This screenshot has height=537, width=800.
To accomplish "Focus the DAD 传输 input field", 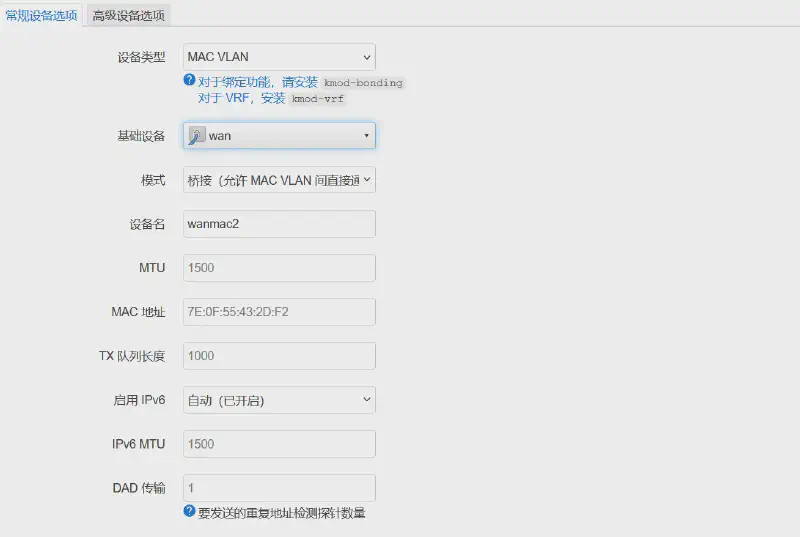I will (279, 488).
